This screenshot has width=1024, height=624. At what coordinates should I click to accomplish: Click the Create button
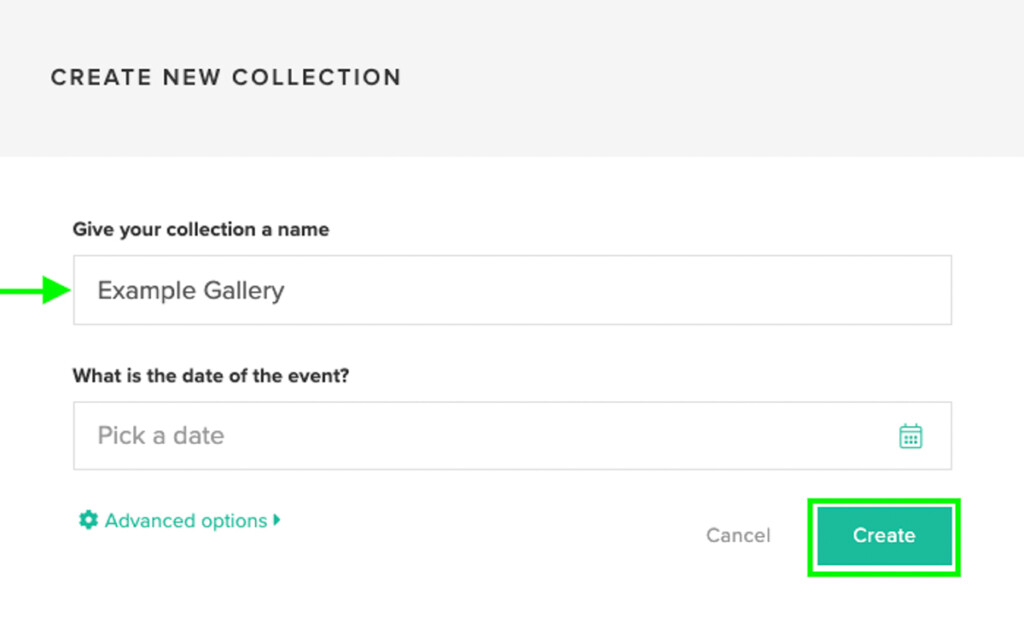[884, 536]
